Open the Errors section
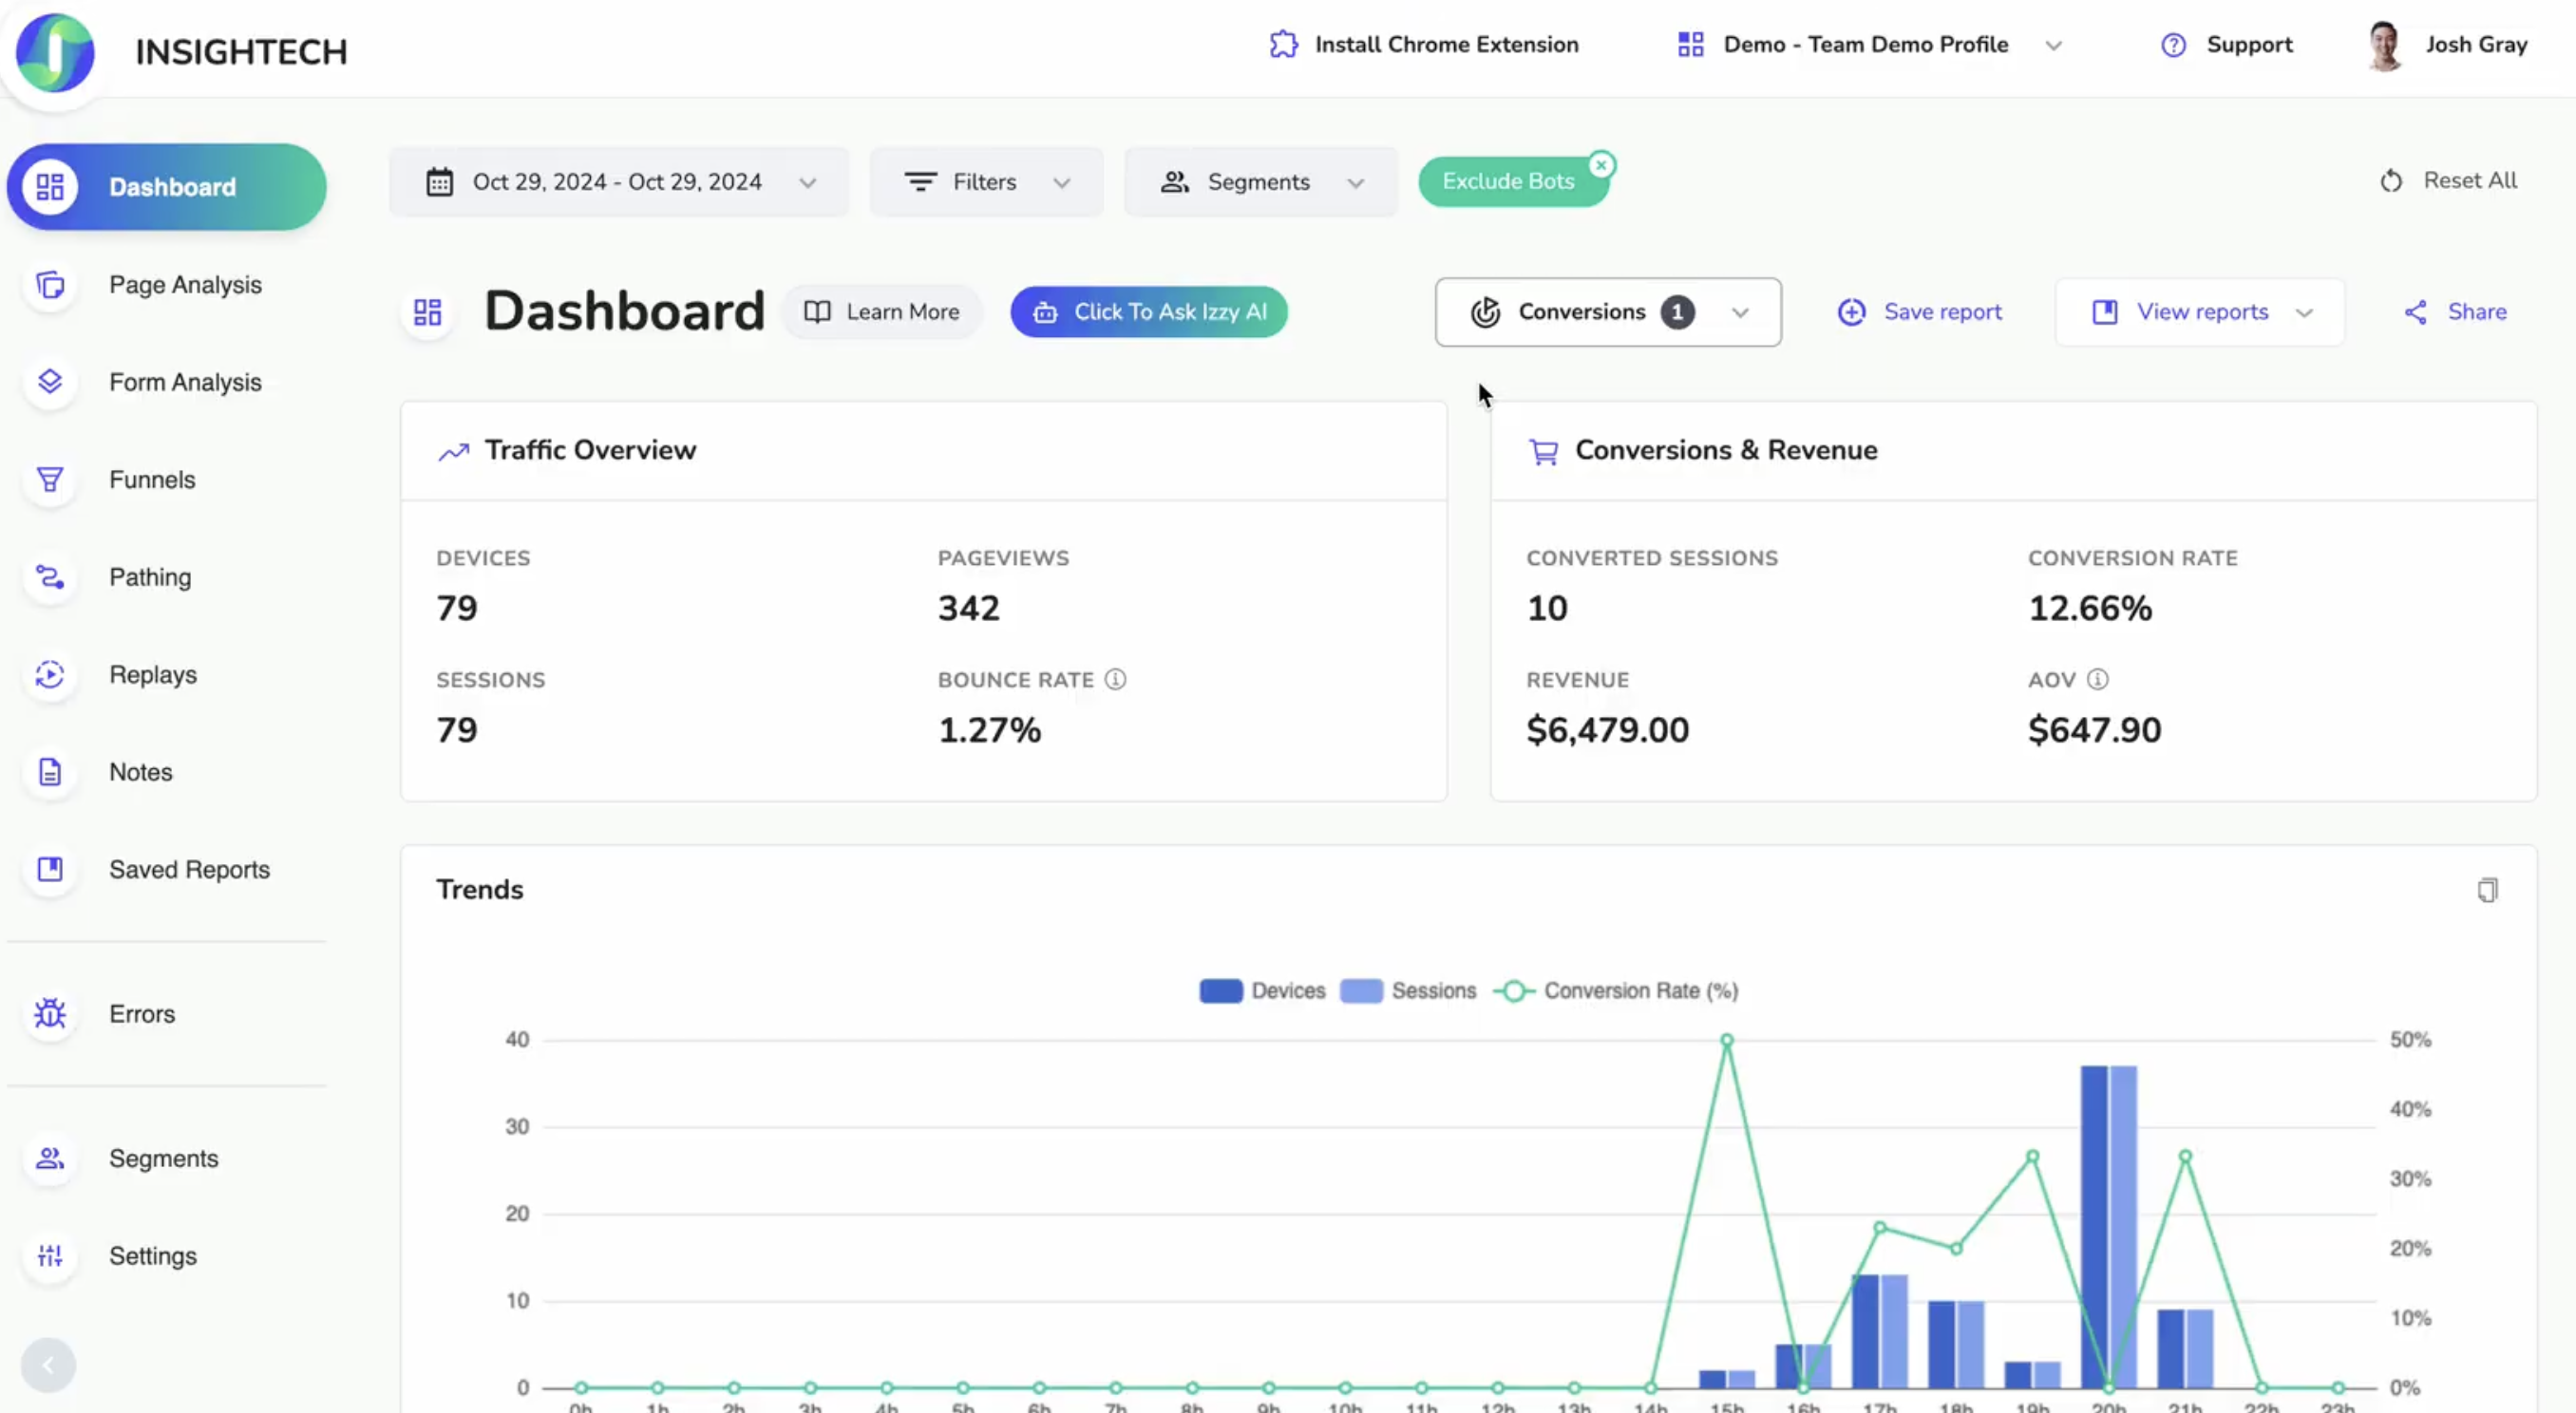 coord(141,1013)
